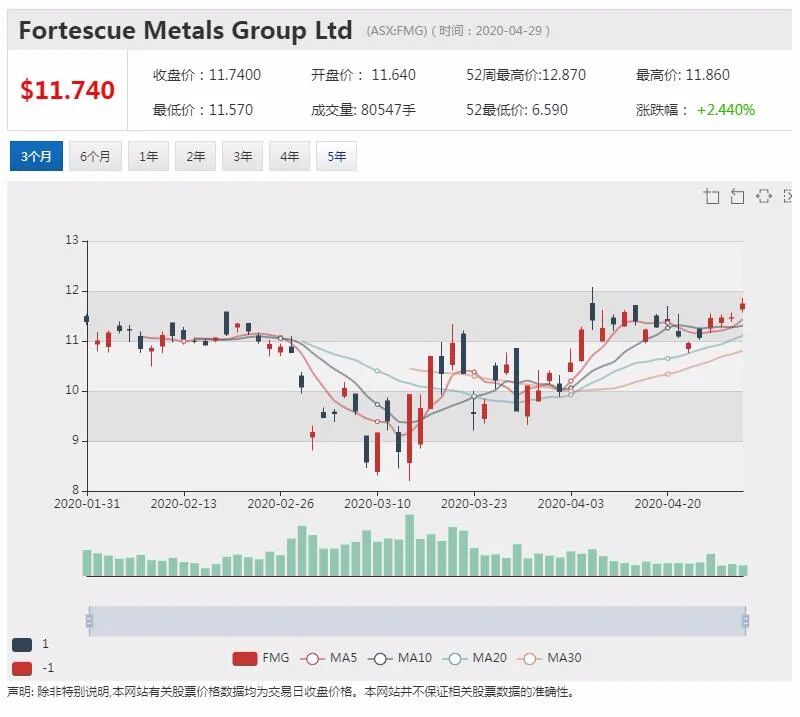Click the 开盘价 11.640 value
The image size is (800, 717).
[x=363, y=75]
